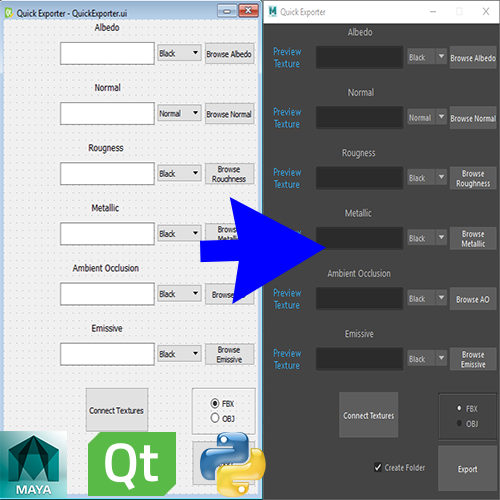The width and height of the screenshot is (500, 500).
Task: Click Browse Albedo in Maya Quick Exporter
Action: tap(473, 58)
